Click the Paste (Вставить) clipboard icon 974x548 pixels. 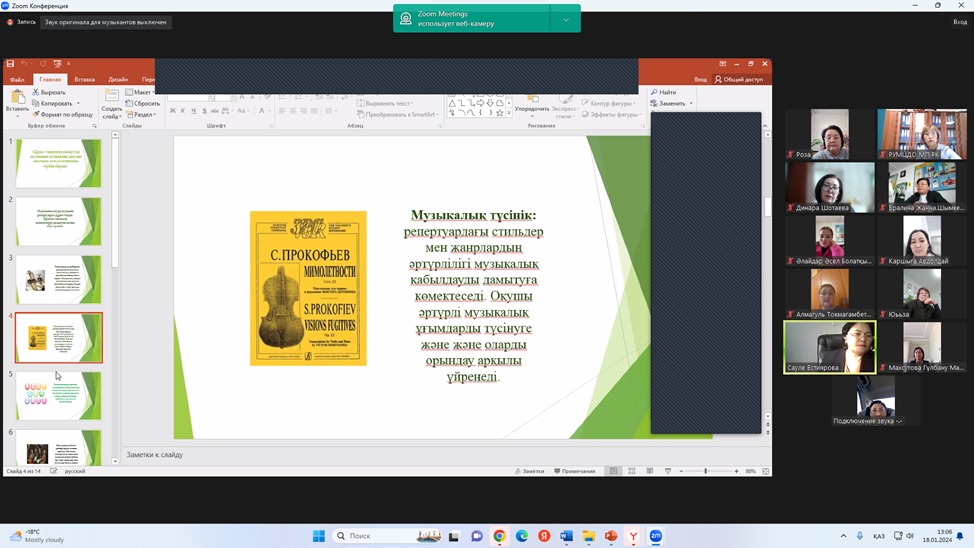18,98
